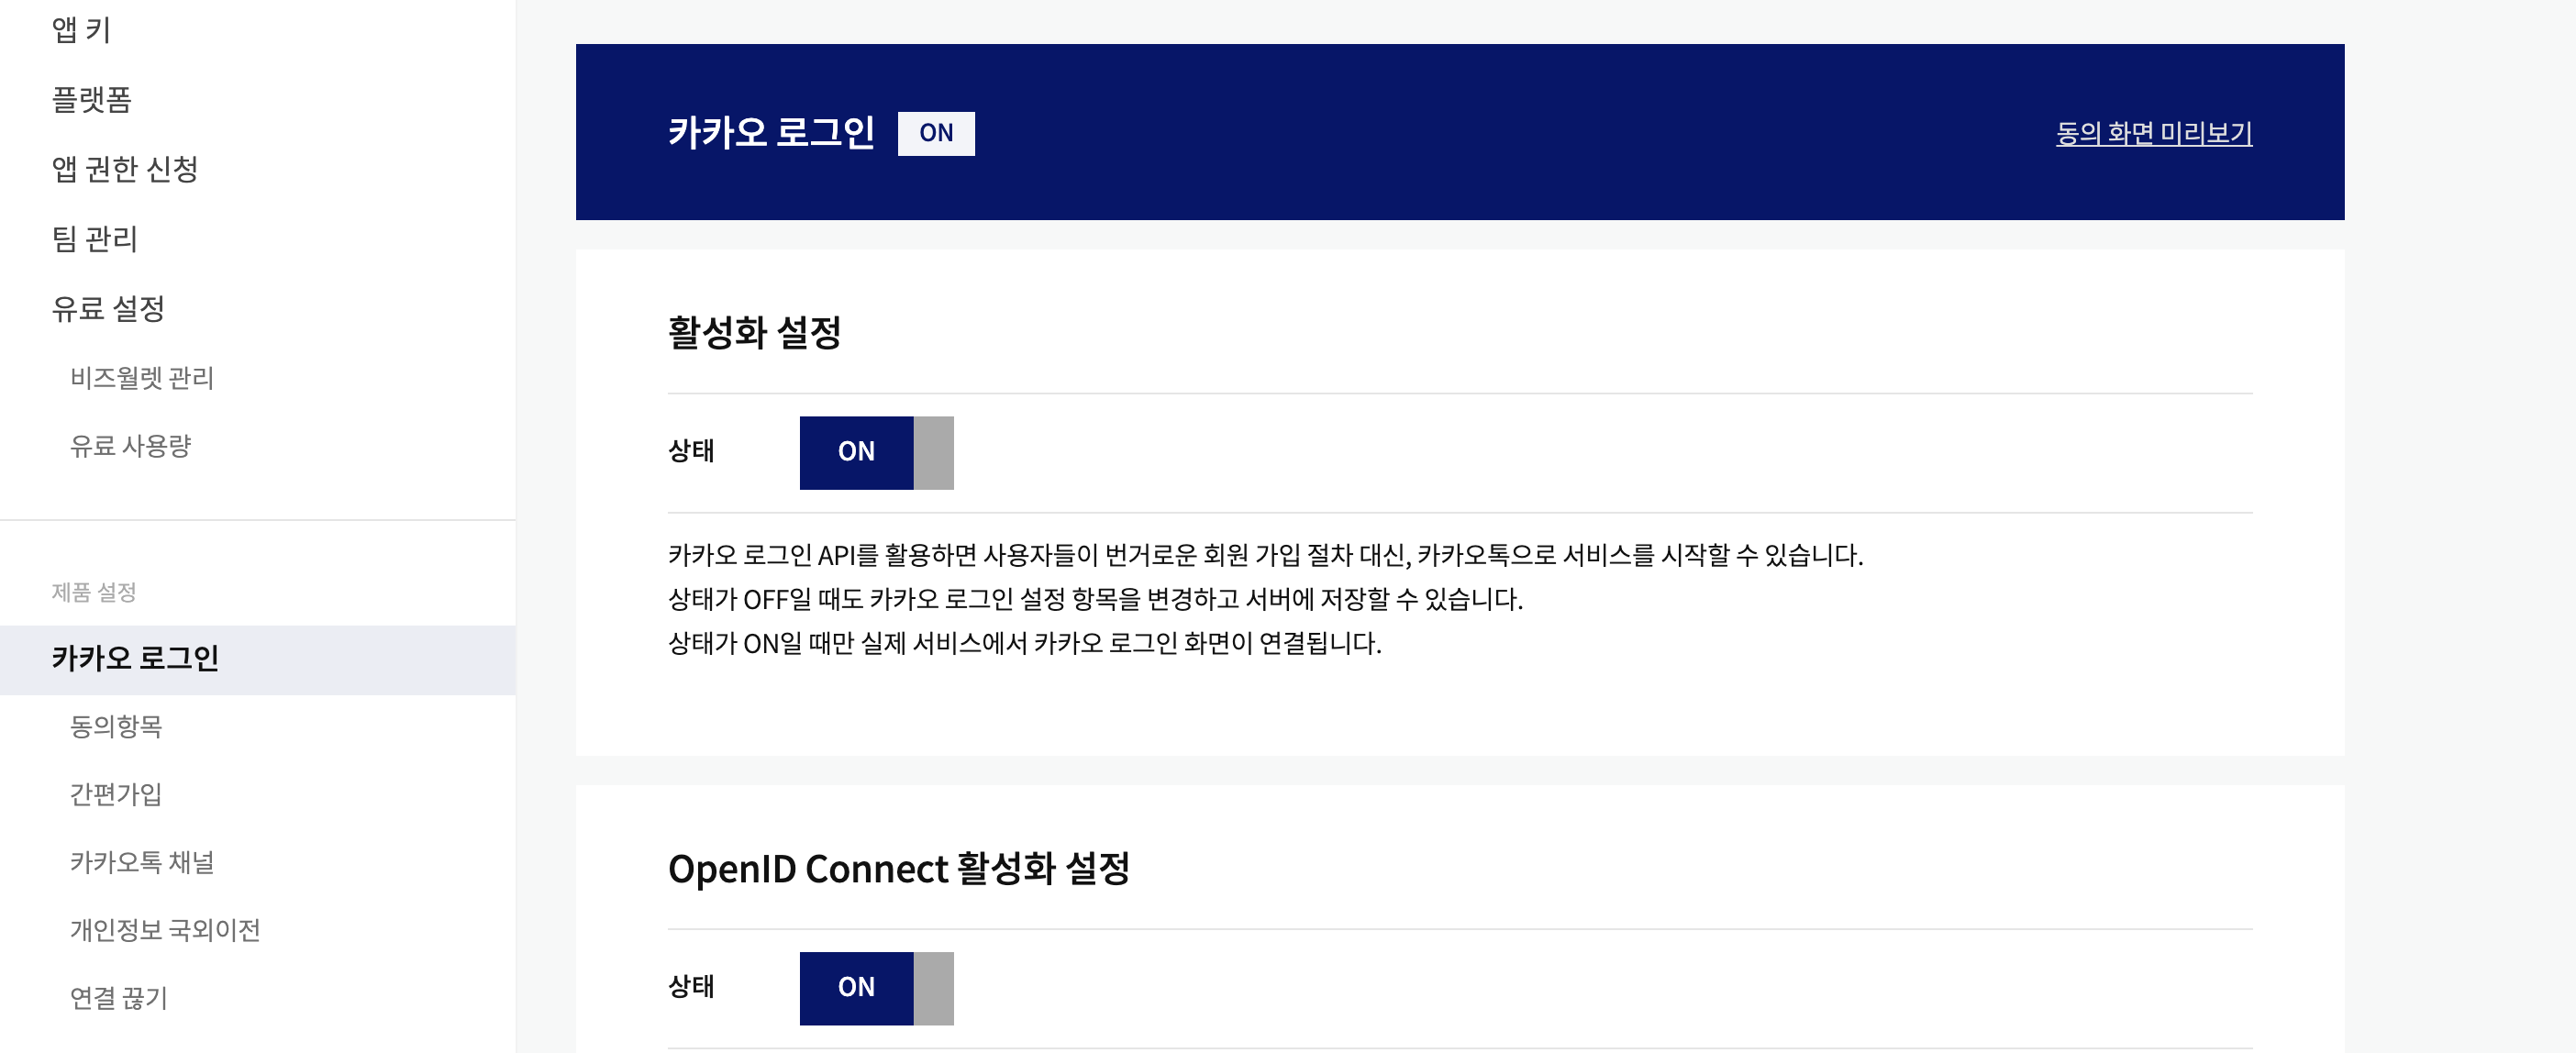The image size is (2576, 1053).
Task: Click the OpenID Connect 활성화 설정 heading
Action: (x=898, y=868)
